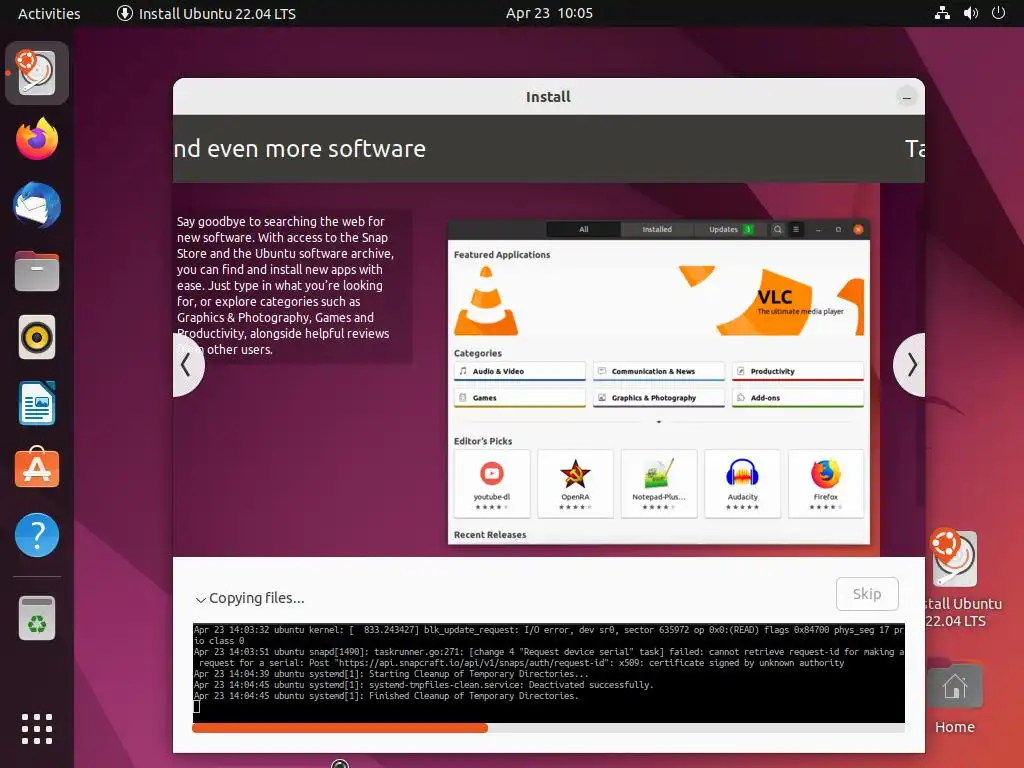Open the Trash in the dock
Screen dimensions: 1024x768
click(37, 618)
